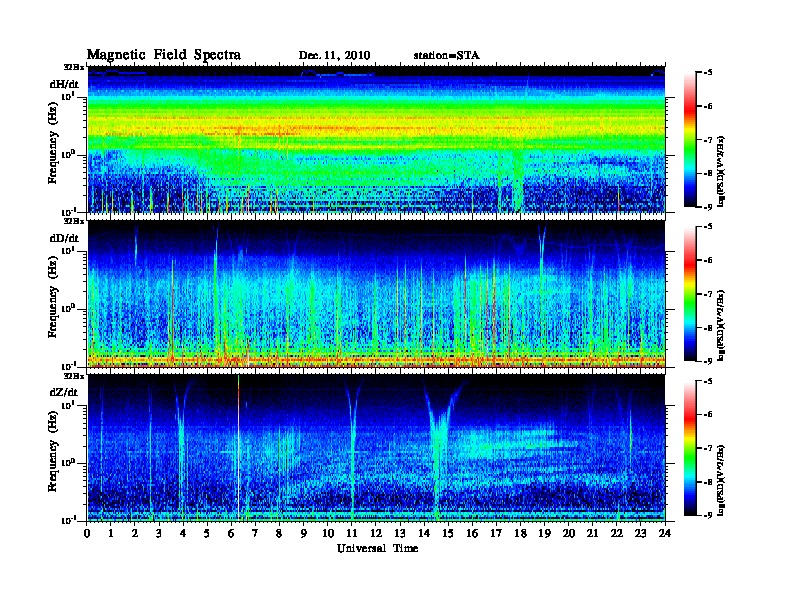Click the log(PSD) units label beside the dZ/dt color bar
Screen dimensions: 792x612
721,479
